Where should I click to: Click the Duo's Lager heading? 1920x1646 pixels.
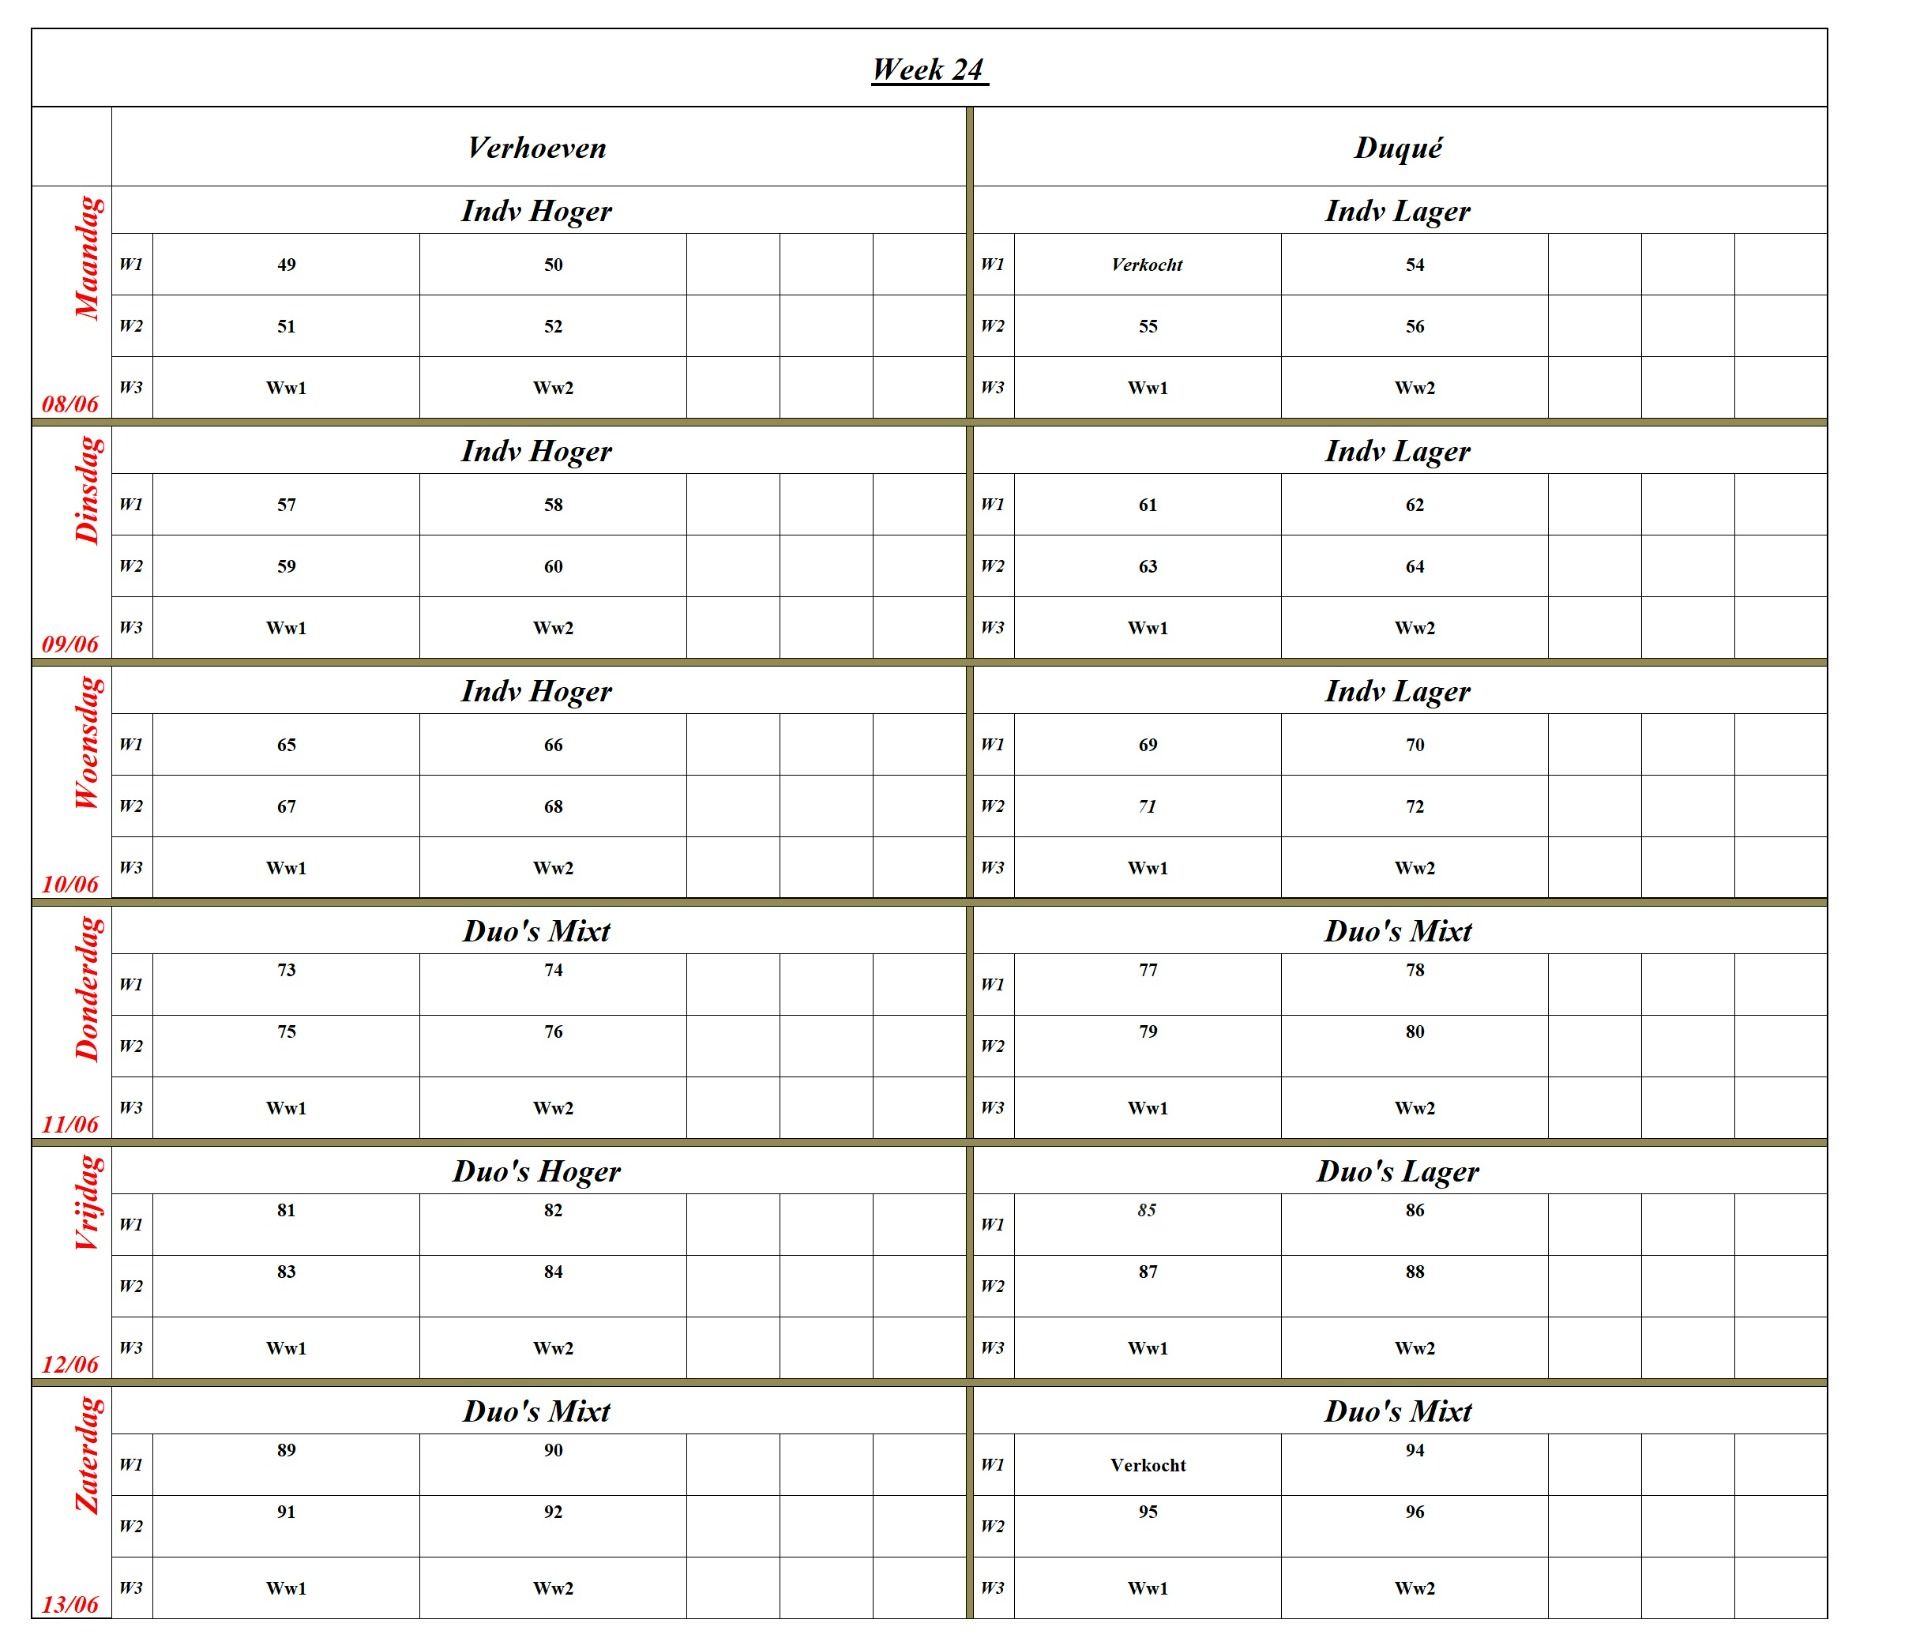pos(1398,1171)
